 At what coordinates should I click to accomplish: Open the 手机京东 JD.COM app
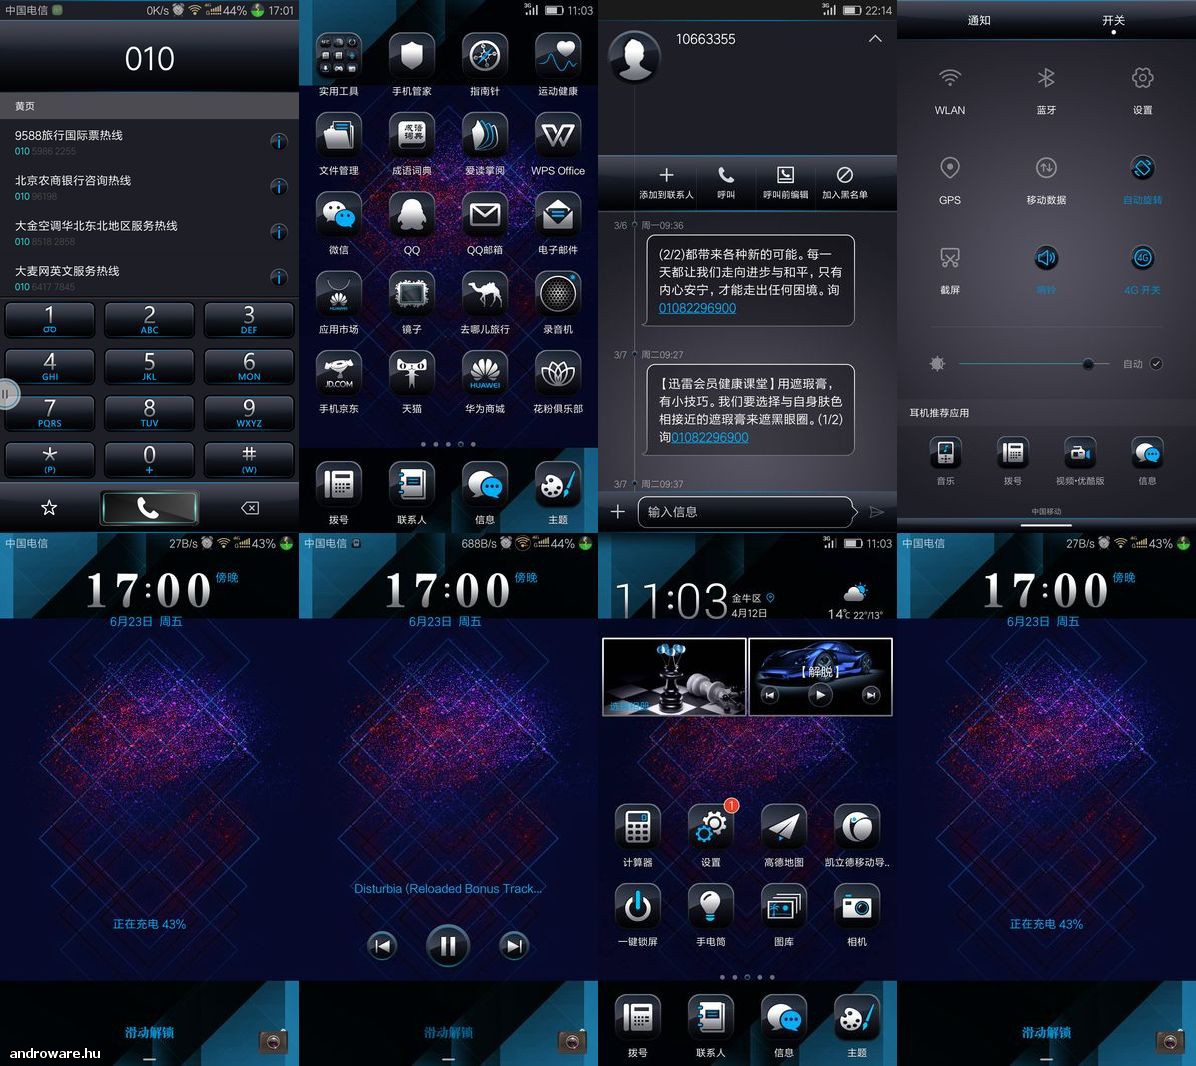tap(338, 374)
